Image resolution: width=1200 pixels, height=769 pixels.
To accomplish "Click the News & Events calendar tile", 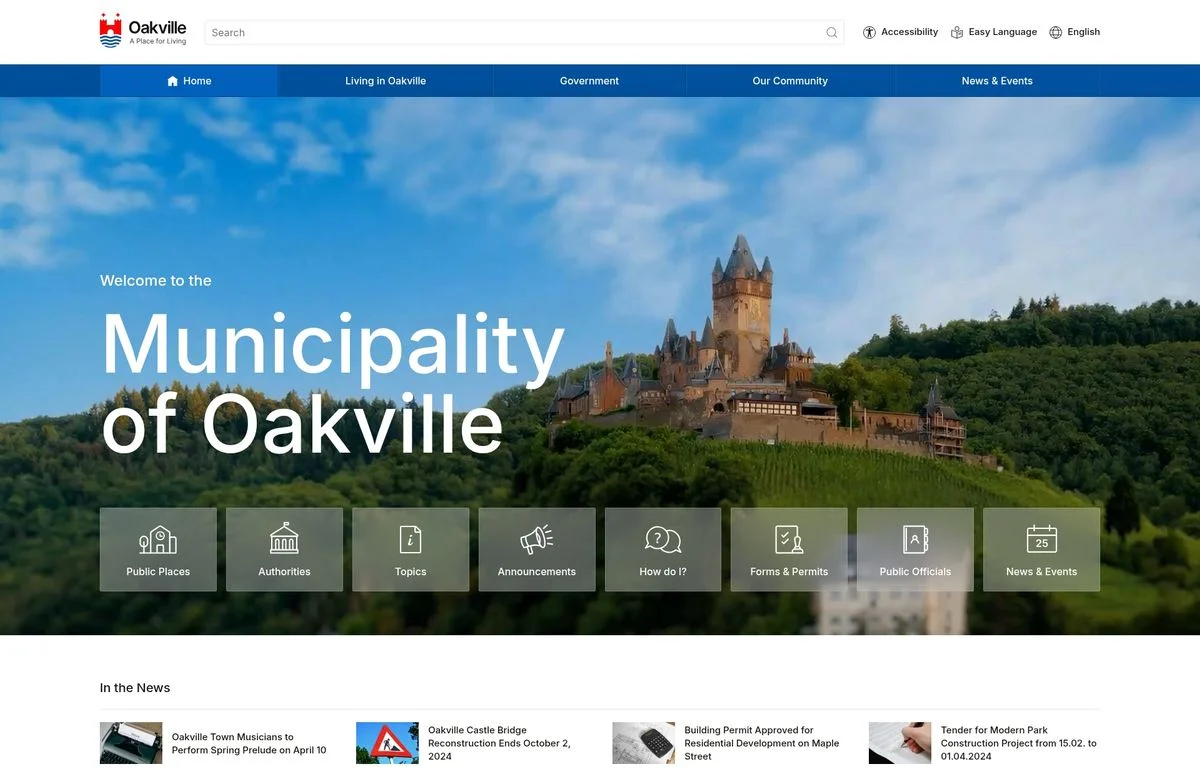I will pyautogui.click(x=1041, y=549).
